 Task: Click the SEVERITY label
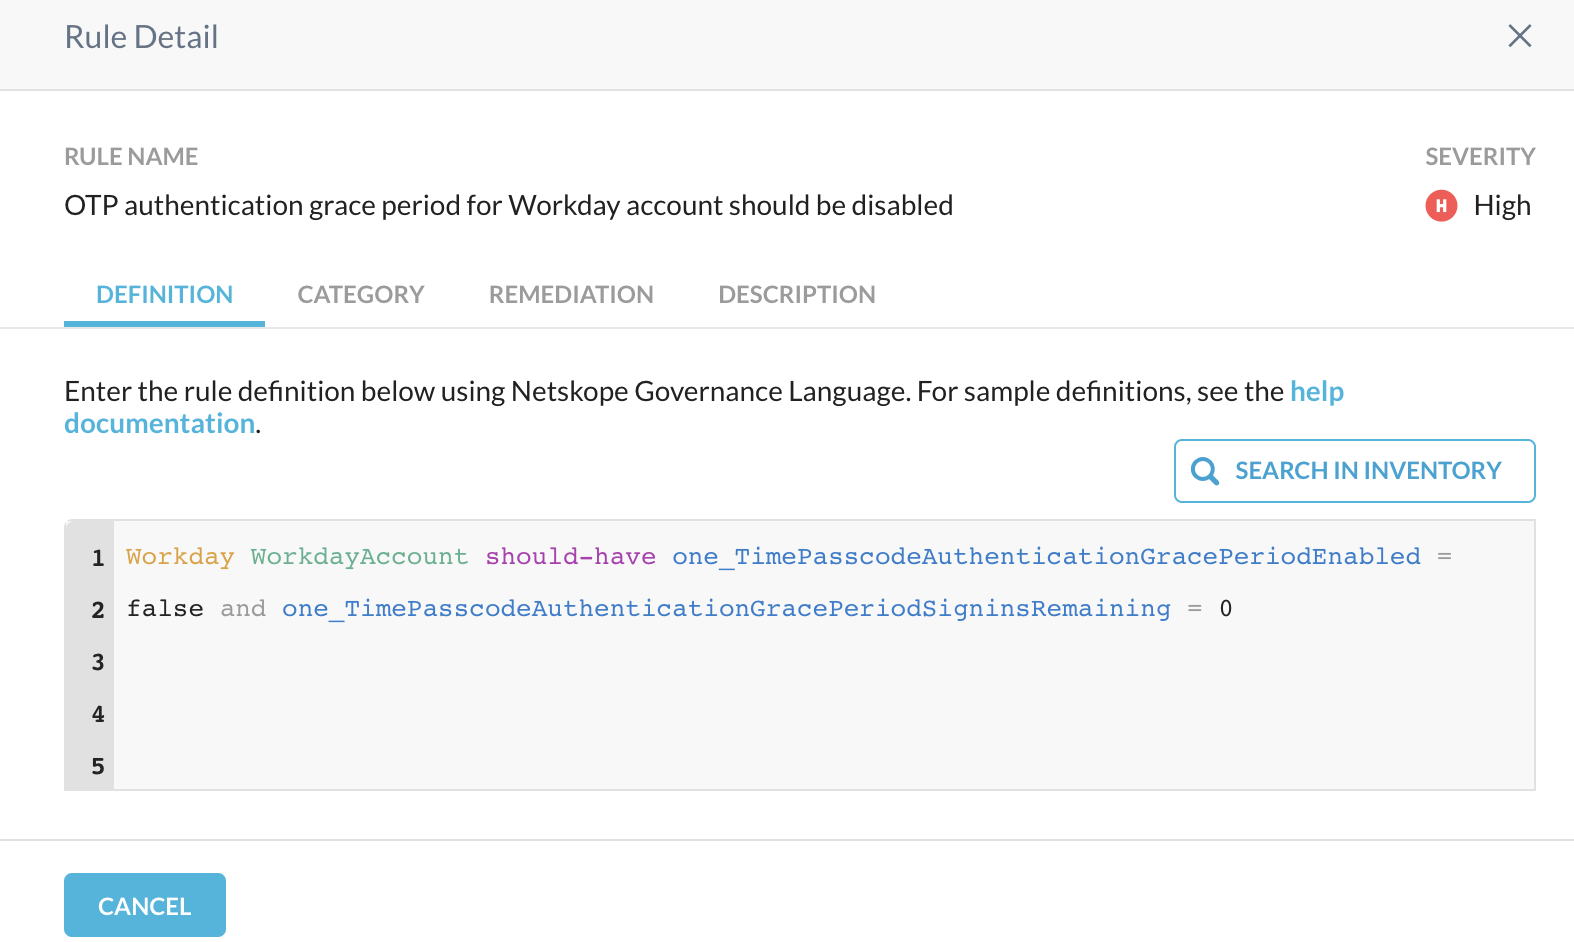pos(1480,157)
